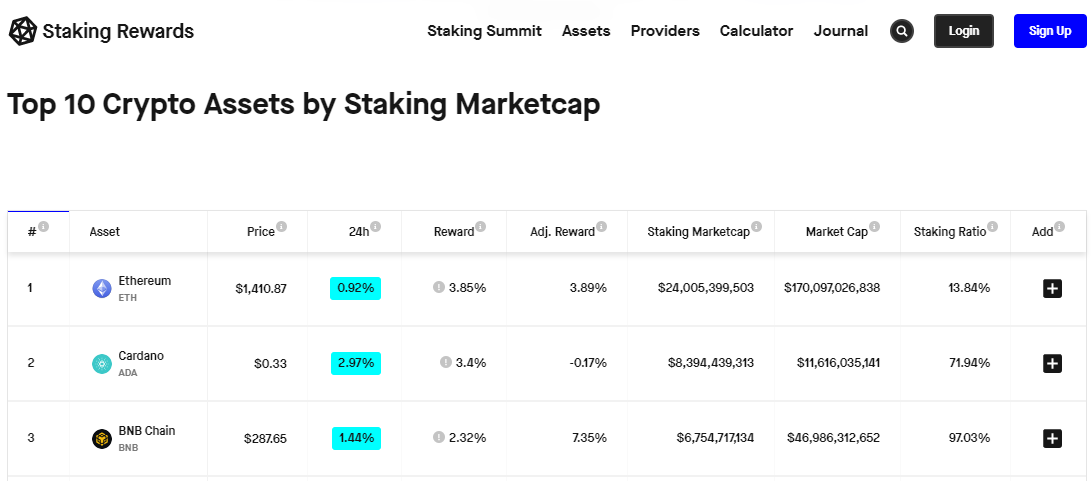Viewport: 1091px width, 481px height.
Task: Add Ethereum using the plus icon
Action: (x=1052, y=288)
